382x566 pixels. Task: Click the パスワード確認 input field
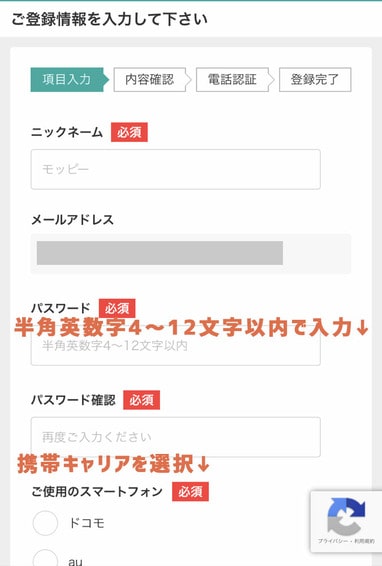[176, 437]
